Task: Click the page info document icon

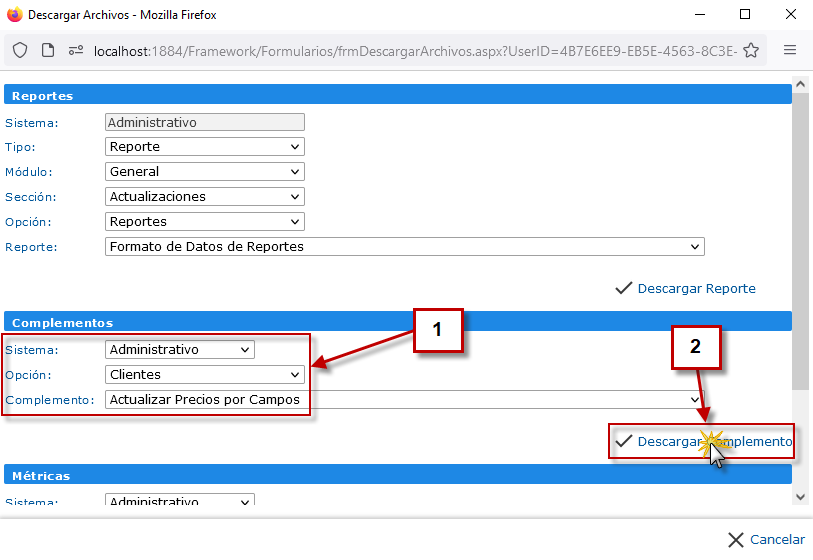Action: click(47, 50)
